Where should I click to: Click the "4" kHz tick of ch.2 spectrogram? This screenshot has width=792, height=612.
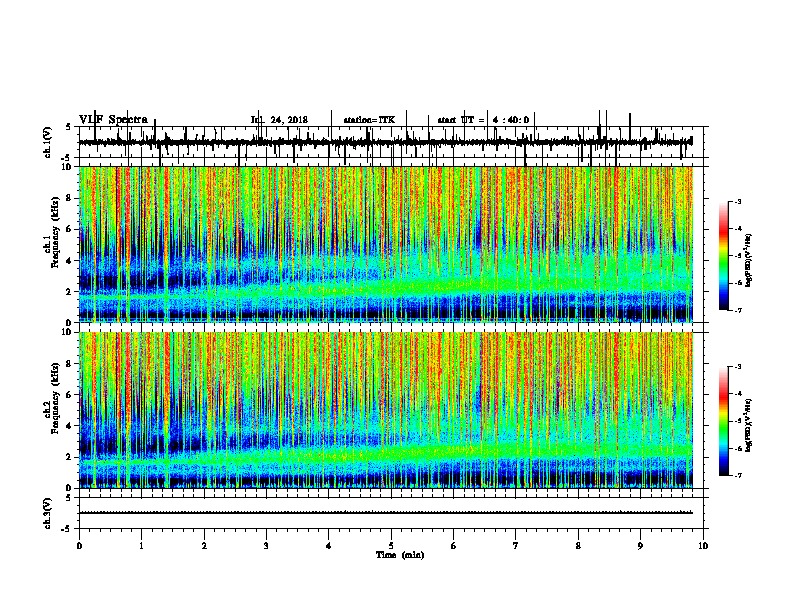[x=70, y=426]
